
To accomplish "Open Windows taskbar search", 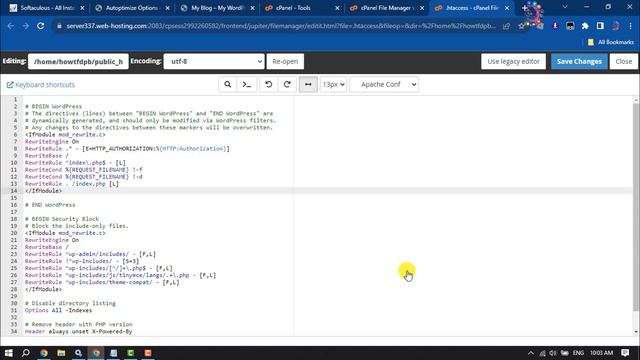I will click(26, 353).
